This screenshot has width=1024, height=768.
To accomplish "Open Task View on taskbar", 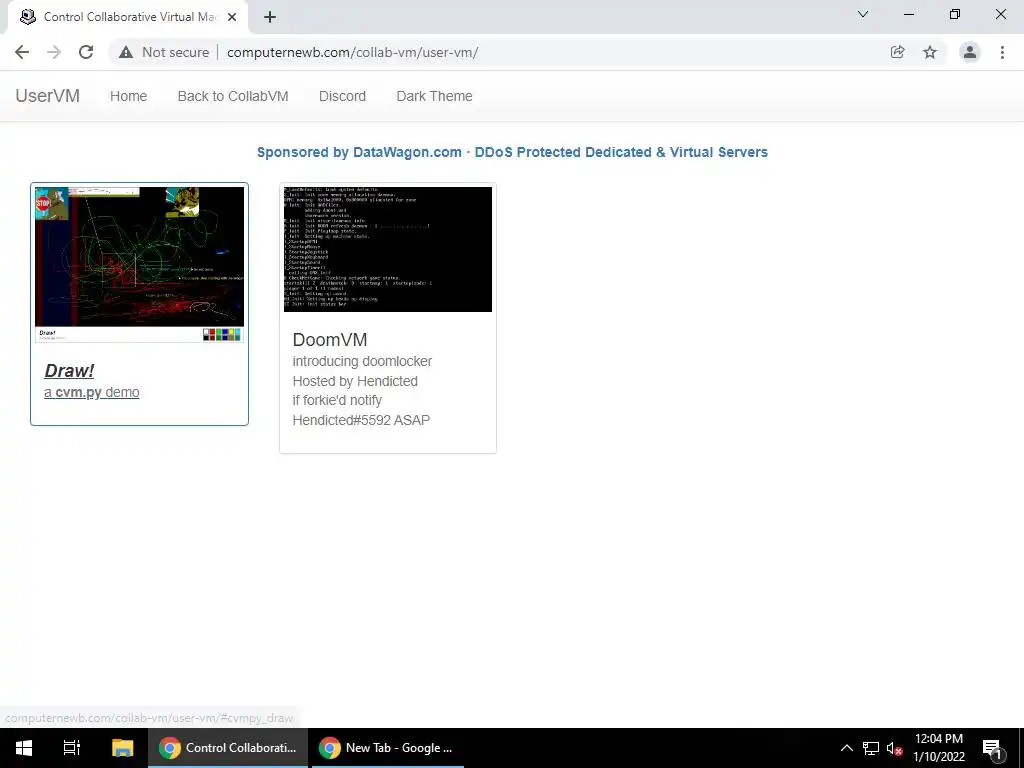I will click(71, 748).
